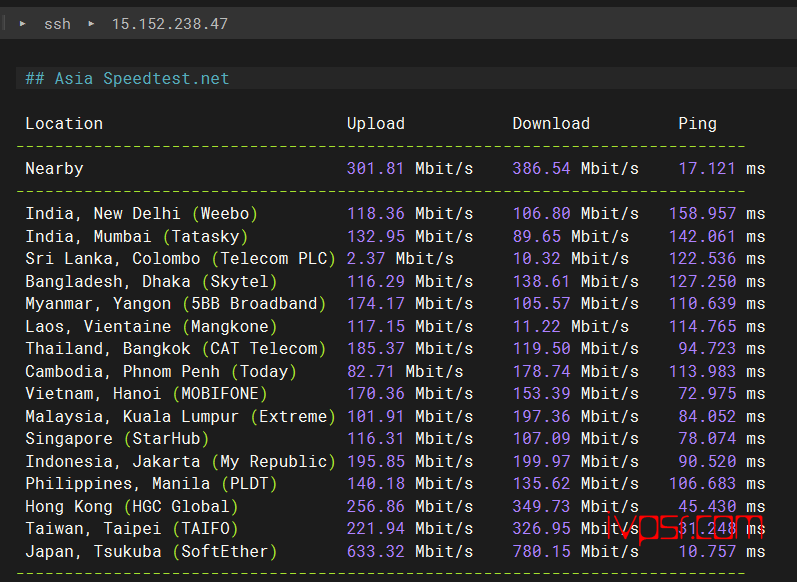Click the 15.152.238.47 host address

[x=170, y=24]
